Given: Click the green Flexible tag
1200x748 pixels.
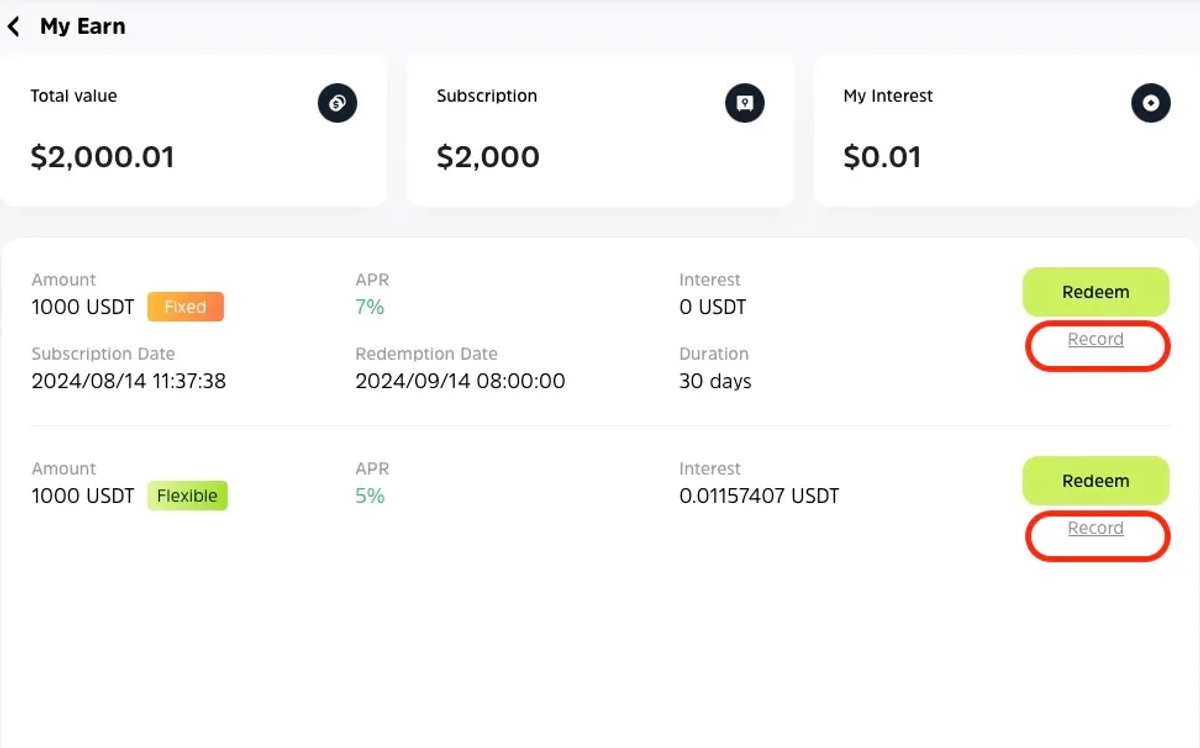Looking at the screenshot, I should click(187, 496).
